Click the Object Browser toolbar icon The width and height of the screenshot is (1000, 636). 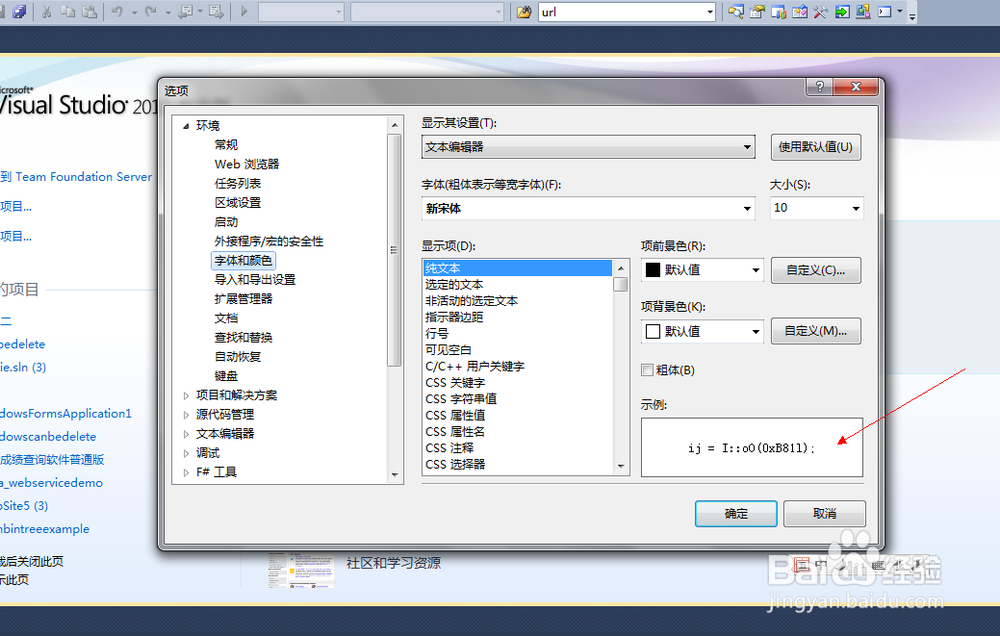tap(779, 11)
